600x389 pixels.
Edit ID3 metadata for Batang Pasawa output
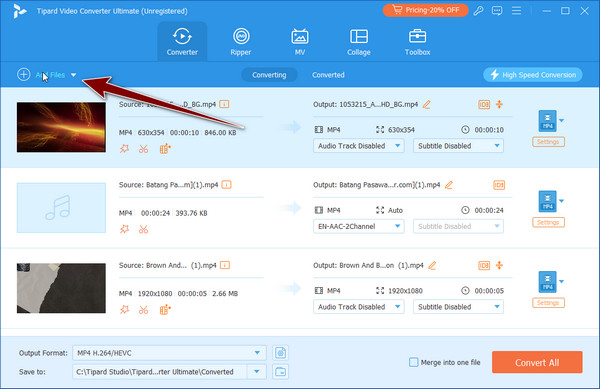(499, 185)
